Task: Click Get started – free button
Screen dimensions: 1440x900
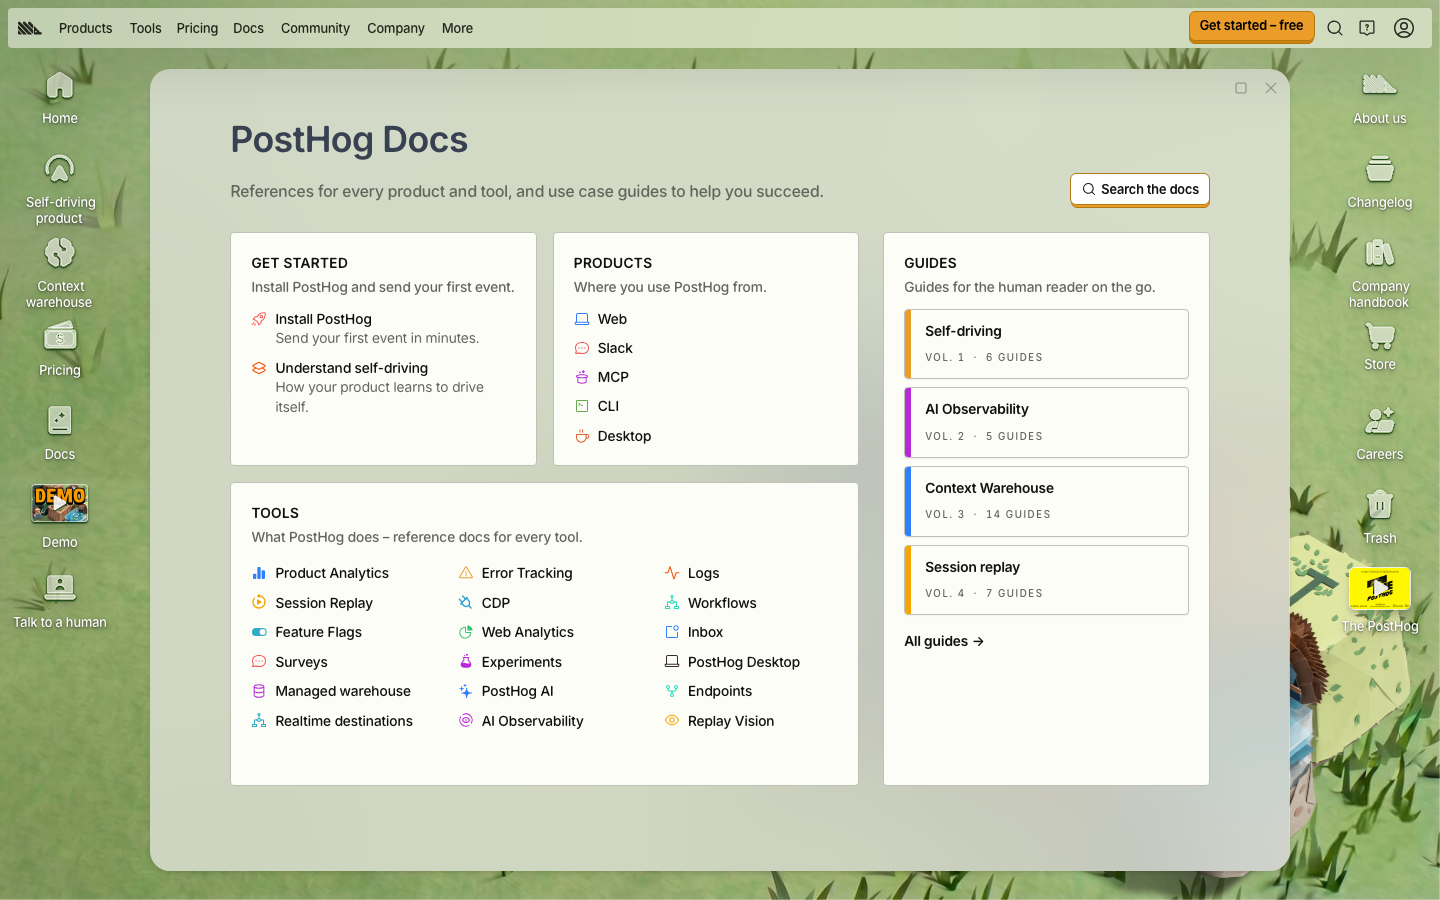Action: 1251,26
